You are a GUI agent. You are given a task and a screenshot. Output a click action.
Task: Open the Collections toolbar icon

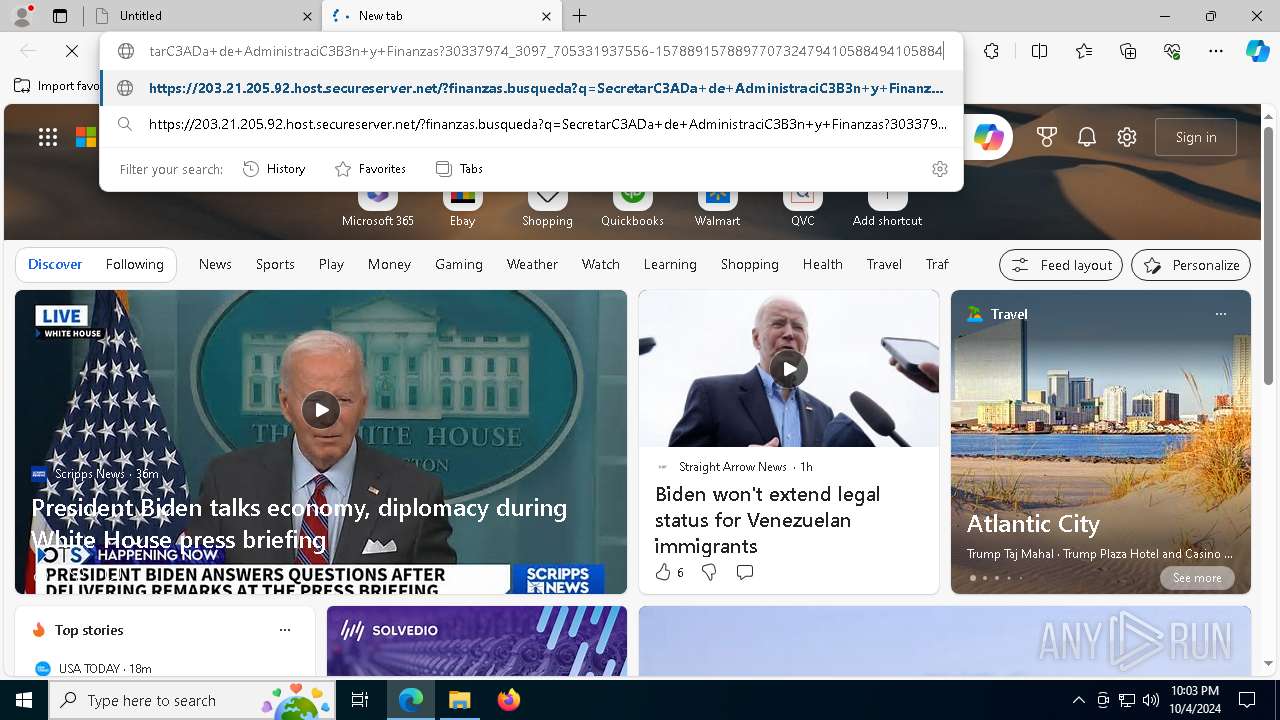pos(1128,51)
